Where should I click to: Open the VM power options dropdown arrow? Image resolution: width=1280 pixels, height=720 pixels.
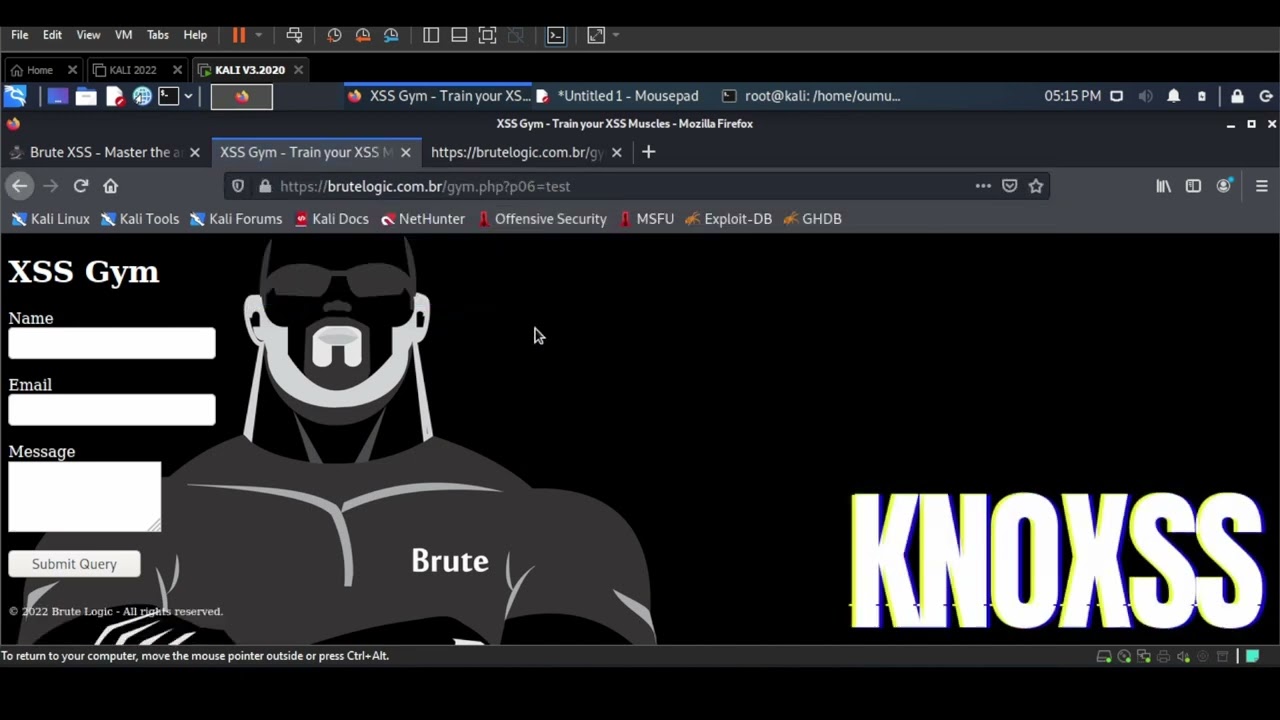[258, 35]
